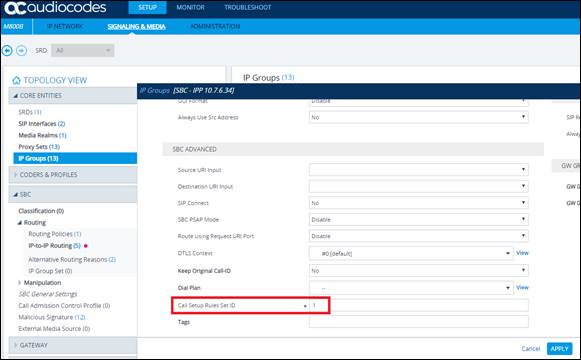Open the MONITOR menu tab
This screenshot has height=360, width=581.
(x=190, y=7)
